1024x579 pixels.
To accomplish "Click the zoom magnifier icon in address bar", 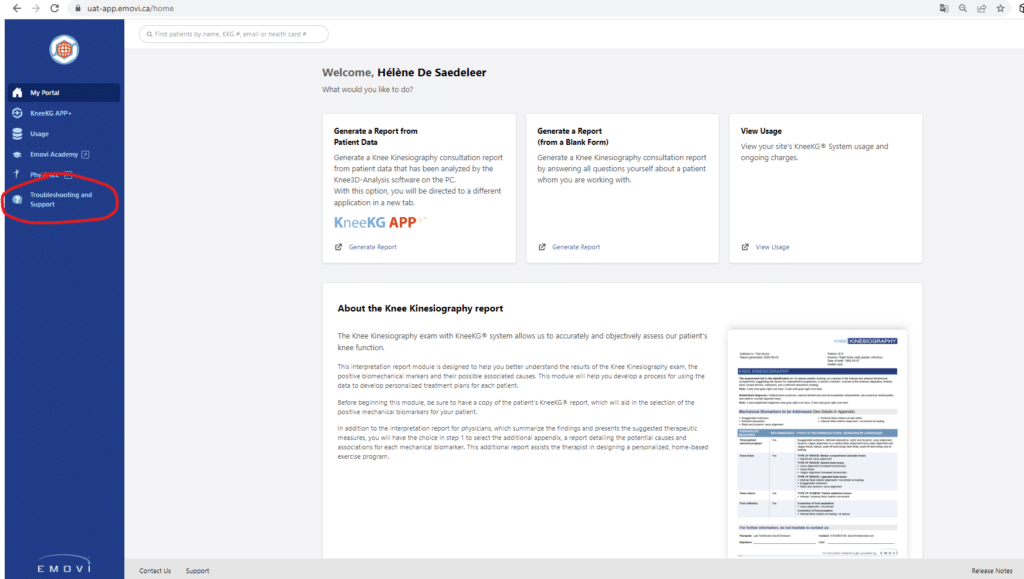I will [963, 8].
